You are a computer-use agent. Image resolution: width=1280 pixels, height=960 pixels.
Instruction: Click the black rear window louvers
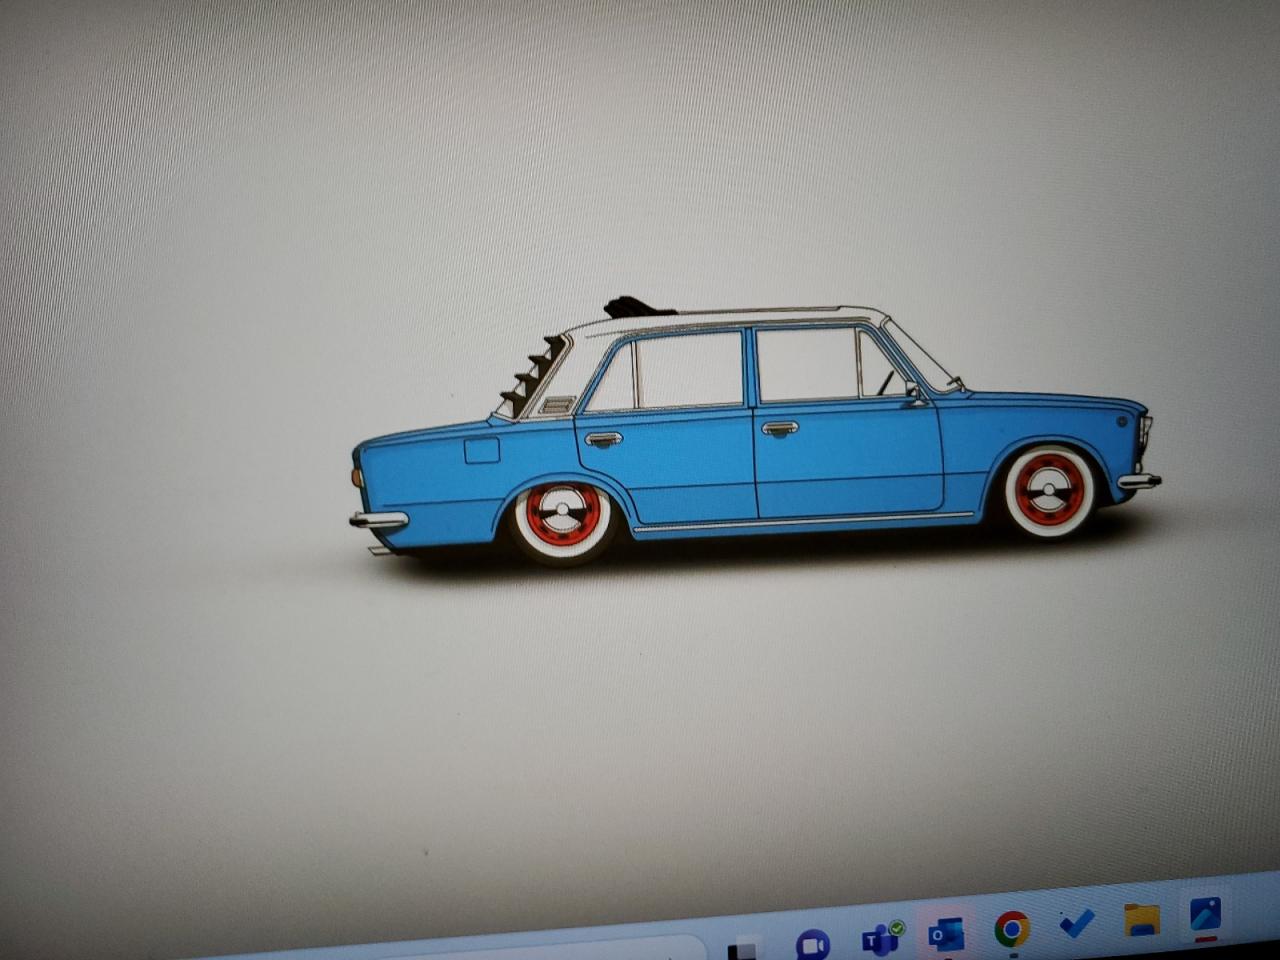pyautogui.click(x=530, y=375)
